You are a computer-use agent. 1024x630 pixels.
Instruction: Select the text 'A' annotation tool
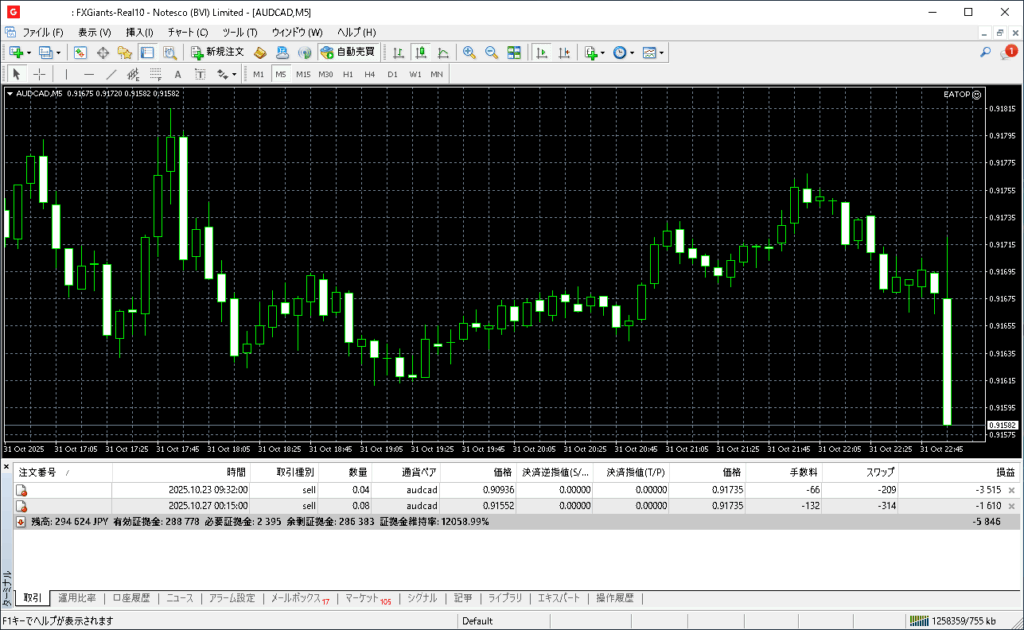tap(178, 74)
